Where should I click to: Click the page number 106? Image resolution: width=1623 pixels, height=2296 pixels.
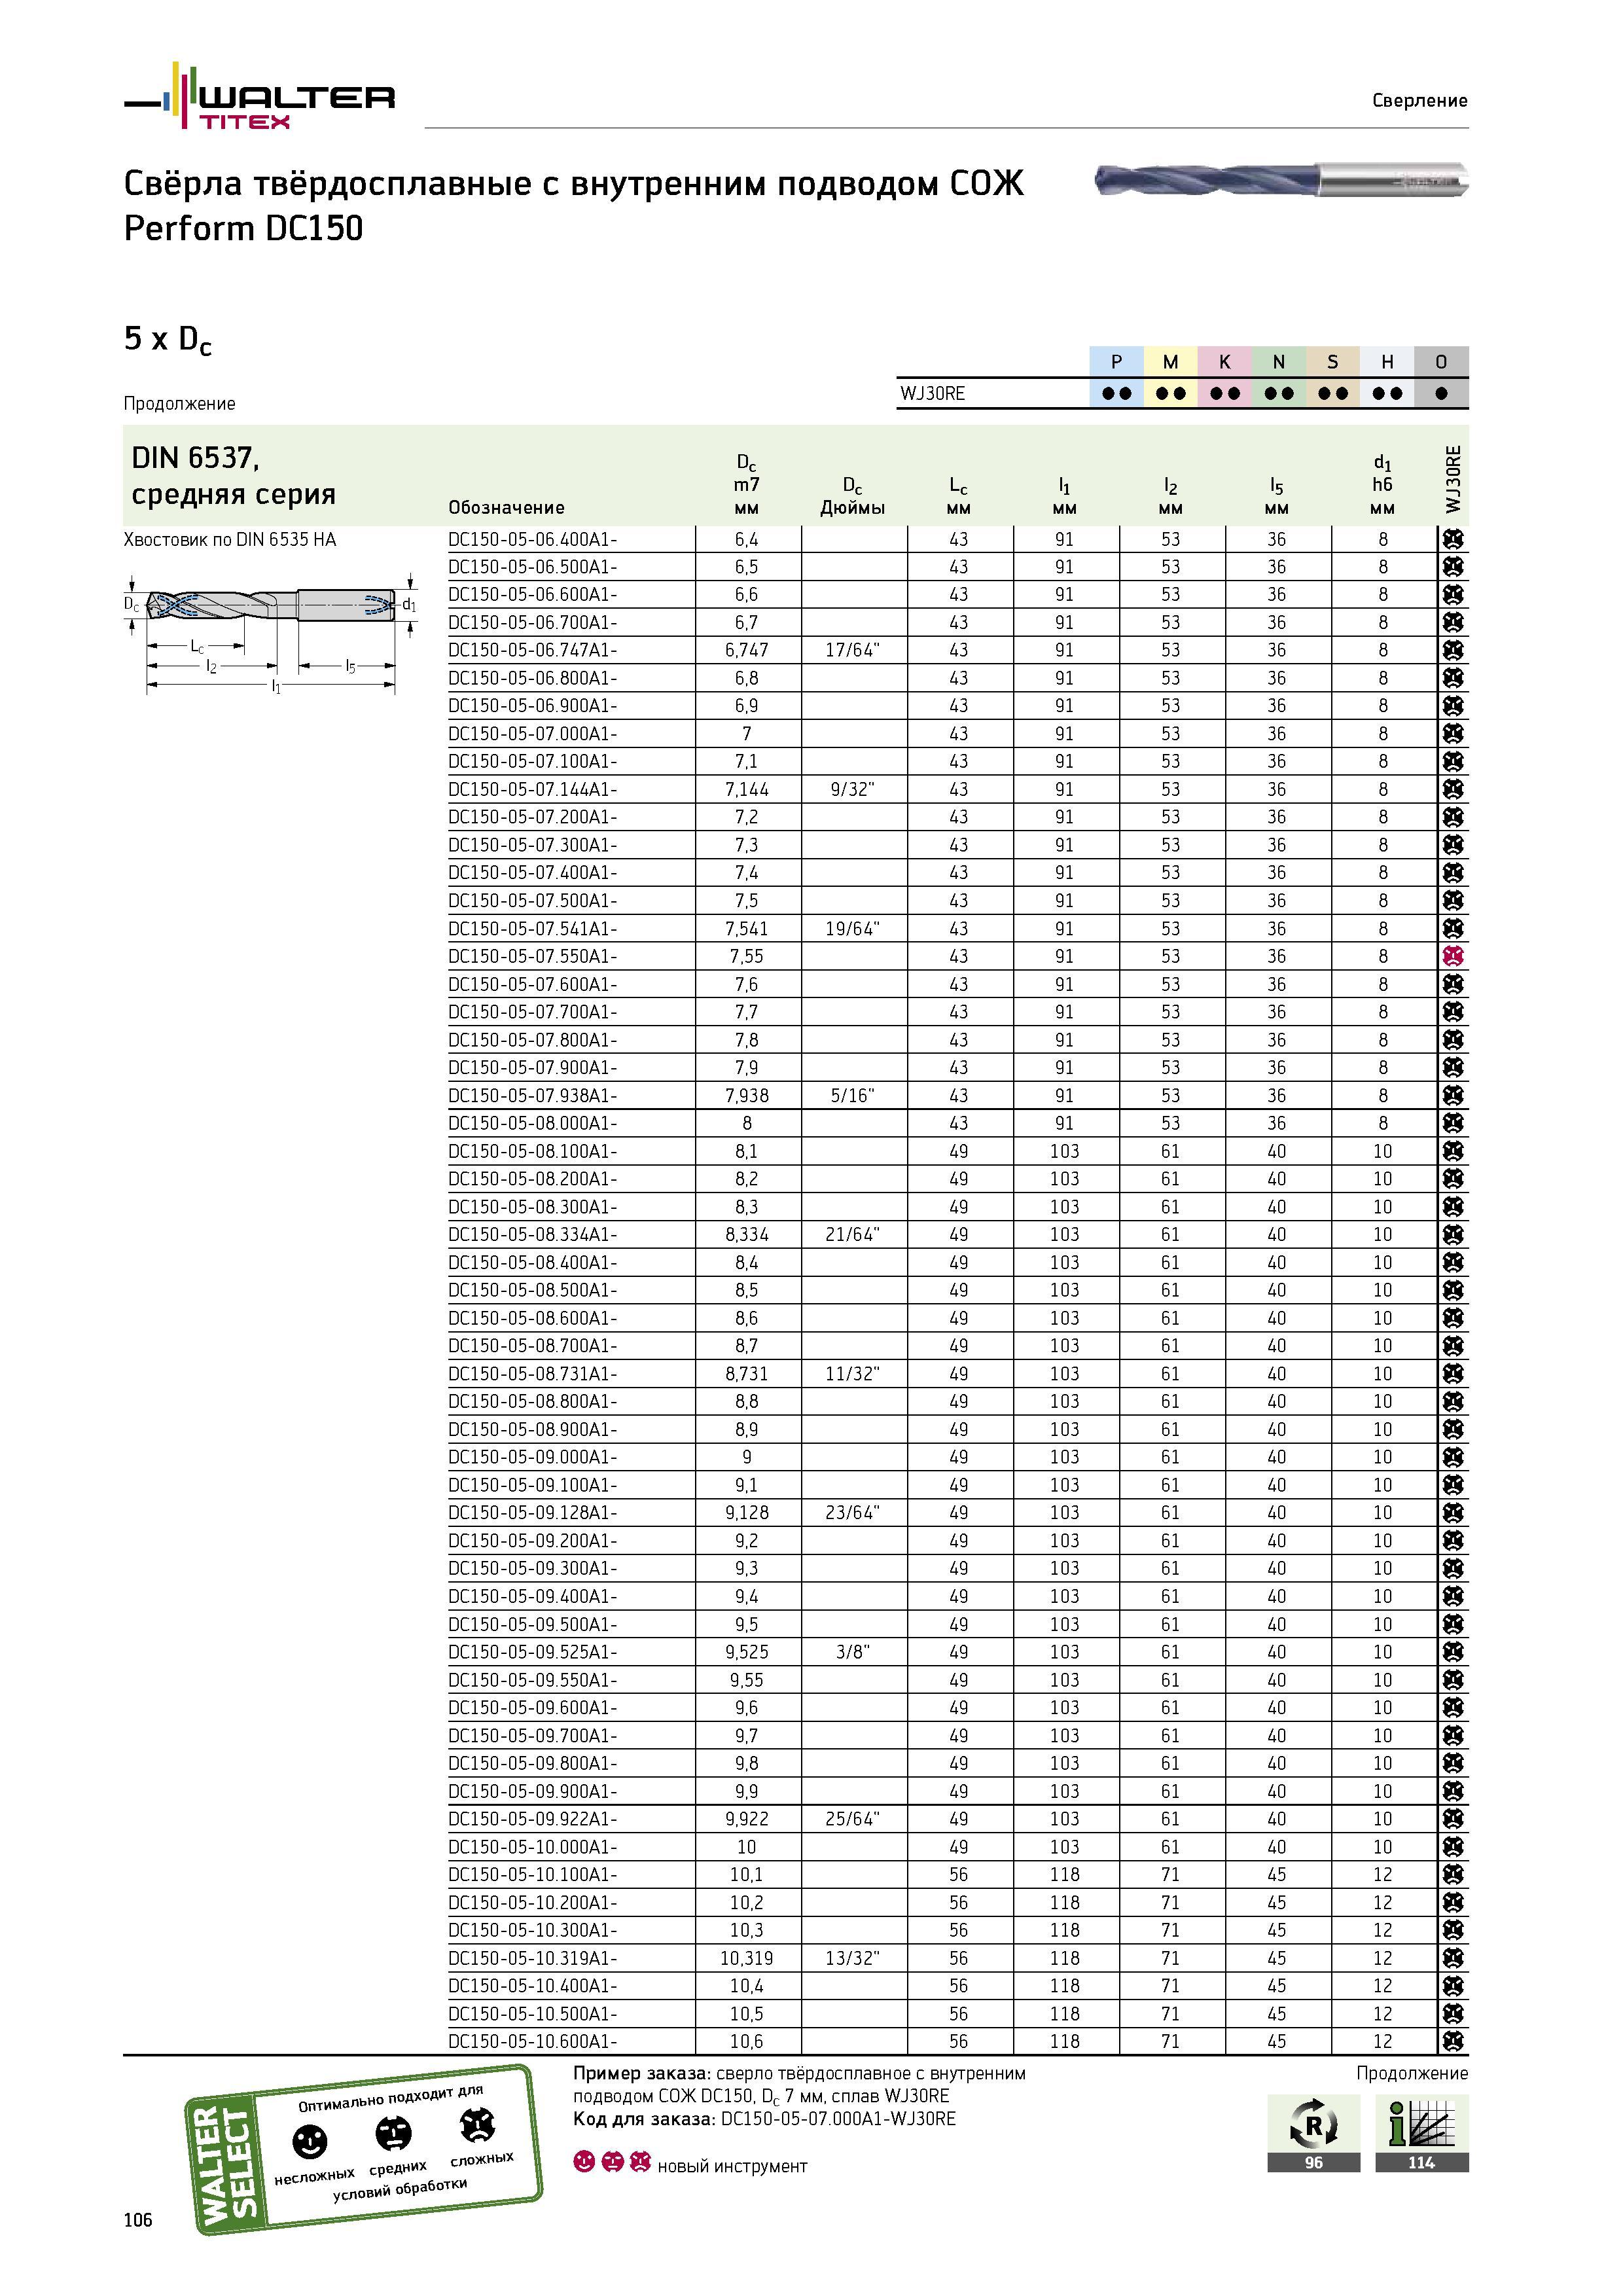(138, 2220)
